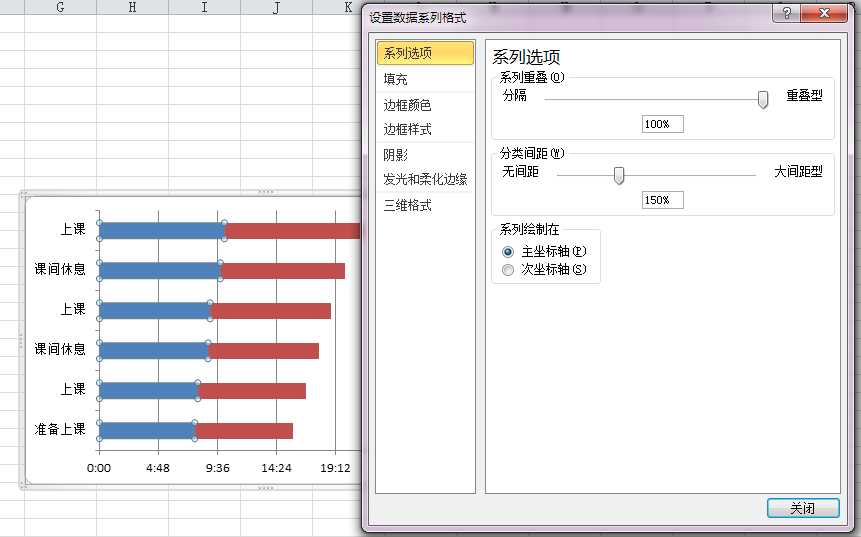Click the 重叠型 label in overlap slider

pos(804,96)
